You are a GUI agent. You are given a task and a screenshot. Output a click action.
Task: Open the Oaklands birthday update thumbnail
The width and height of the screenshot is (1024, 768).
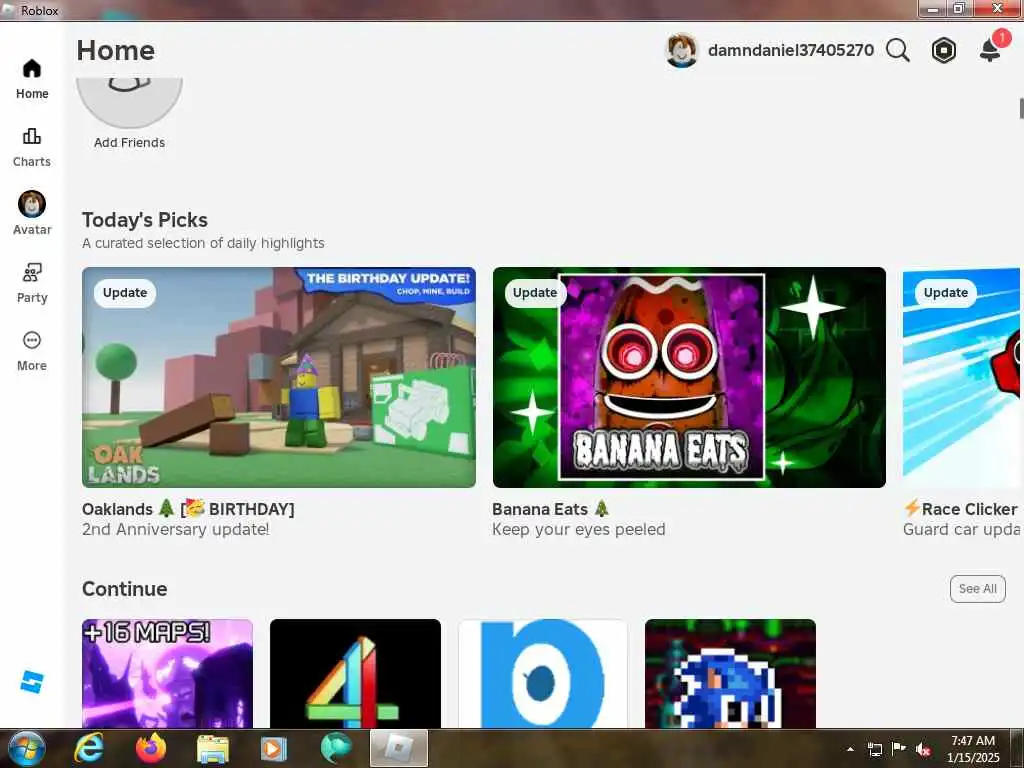[x=279, y=377]
